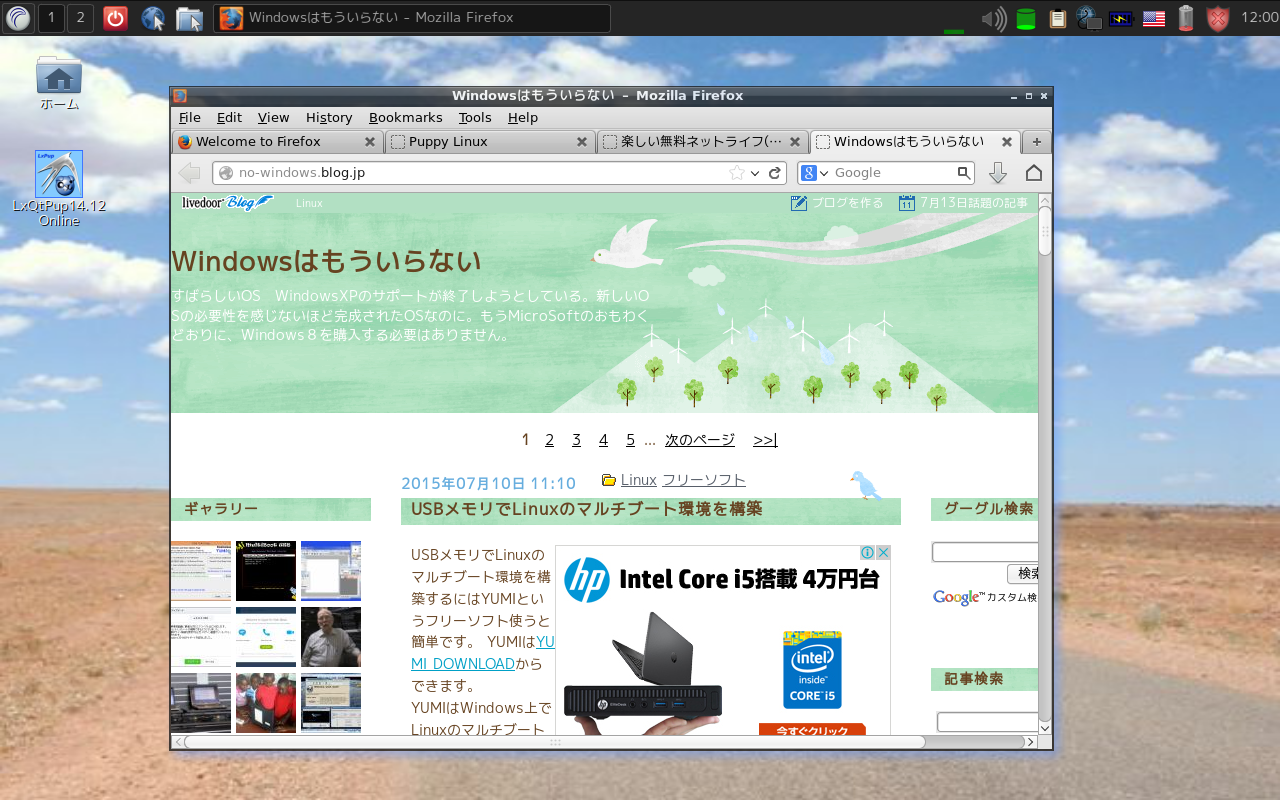Screen dimensions: 1280x800
Task: Open a new tab with plus button
Action: tap(1037, 142)
